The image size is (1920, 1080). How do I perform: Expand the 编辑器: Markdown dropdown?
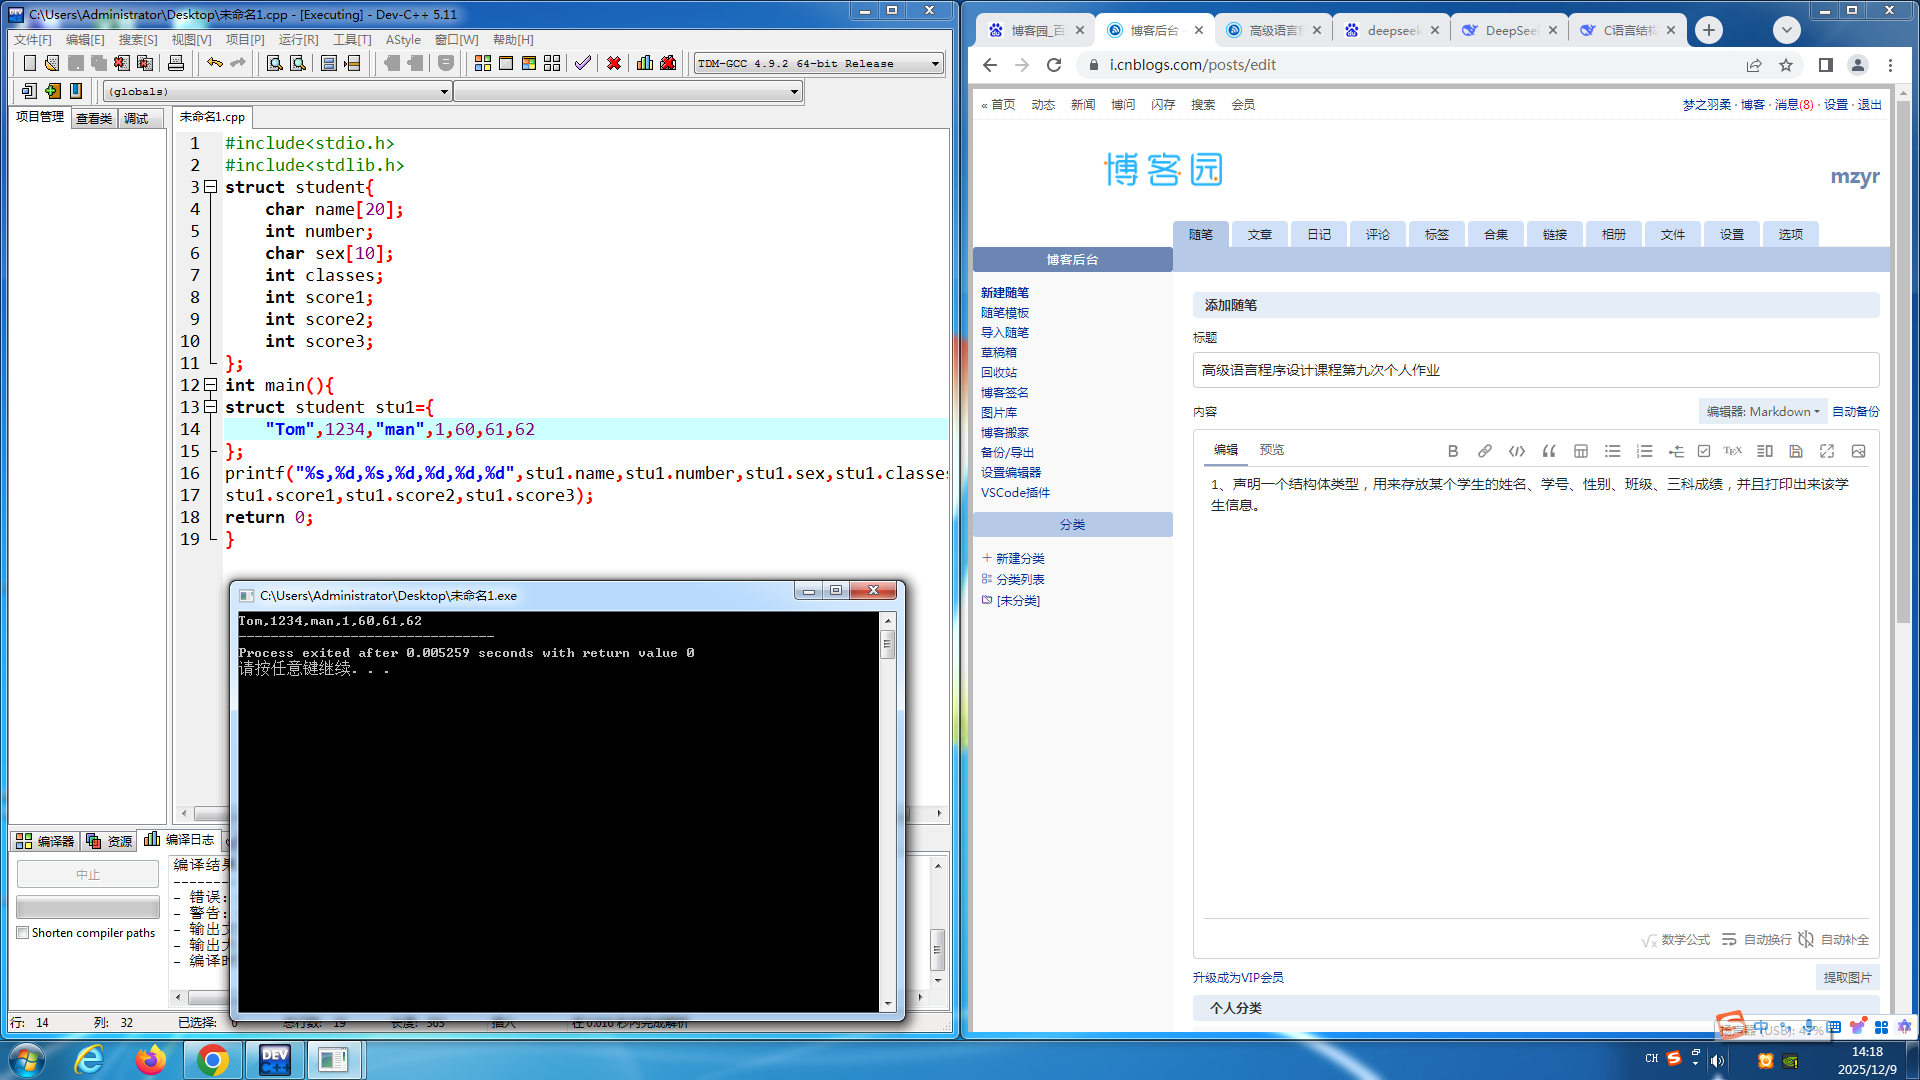coord(1762,412)
